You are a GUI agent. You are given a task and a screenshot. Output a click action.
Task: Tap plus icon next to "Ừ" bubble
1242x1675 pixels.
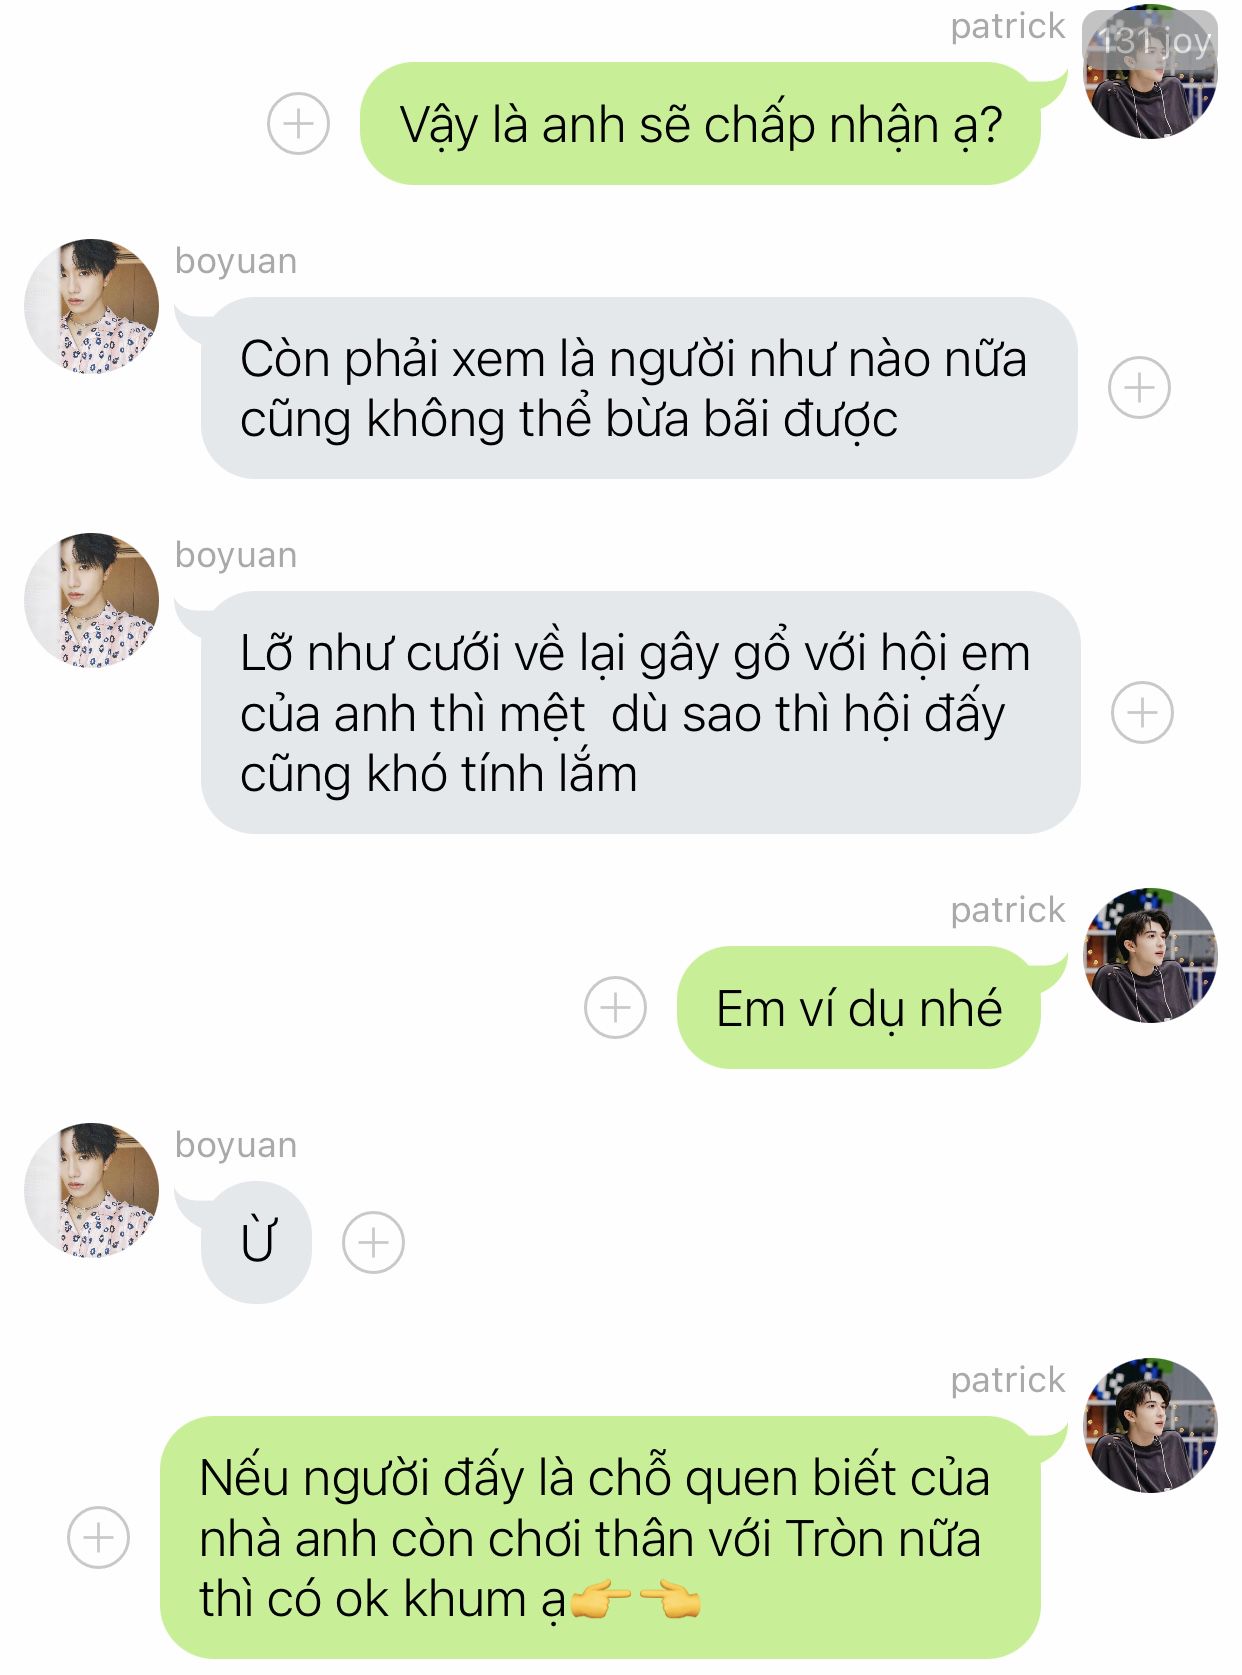pyautogui.click(x=373, y=1243)
